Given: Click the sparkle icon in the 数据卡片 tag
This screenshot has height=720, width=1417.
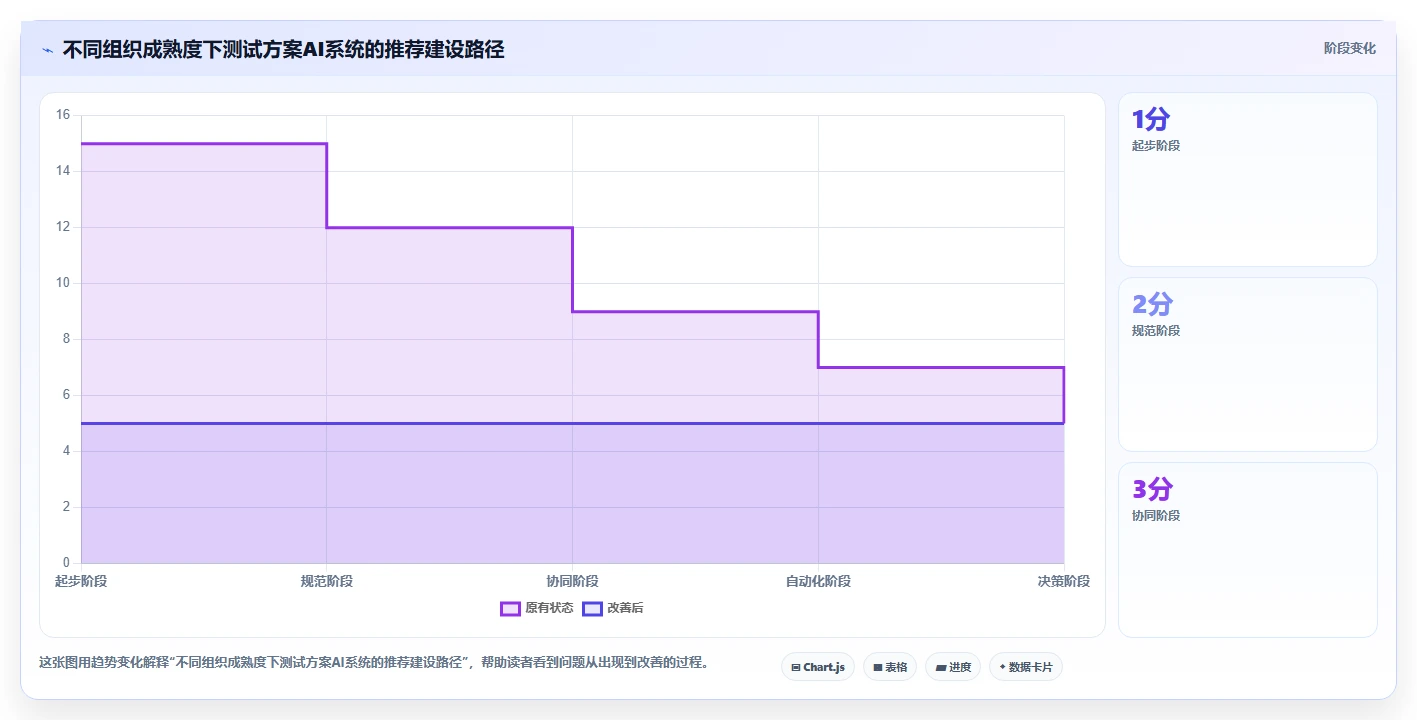Looking at the screenshot, I should point(1002,667).
